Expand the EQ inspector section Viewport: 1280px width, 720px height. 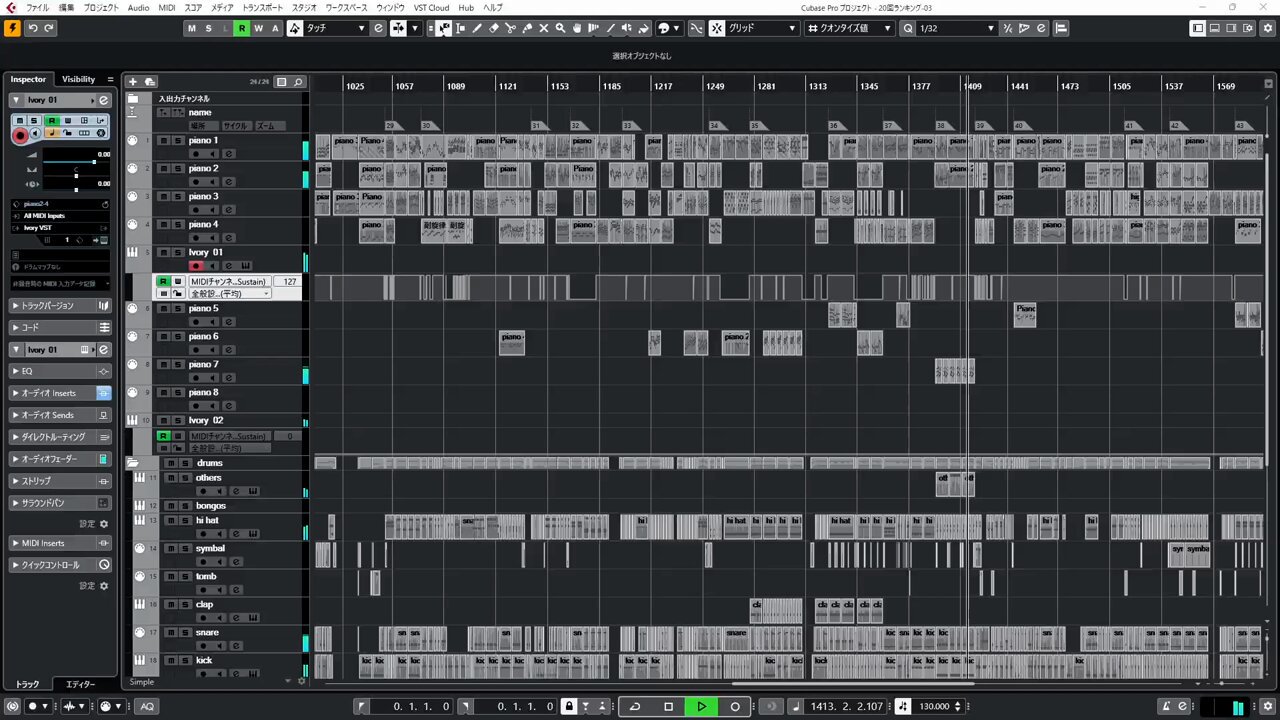[60, 371]
